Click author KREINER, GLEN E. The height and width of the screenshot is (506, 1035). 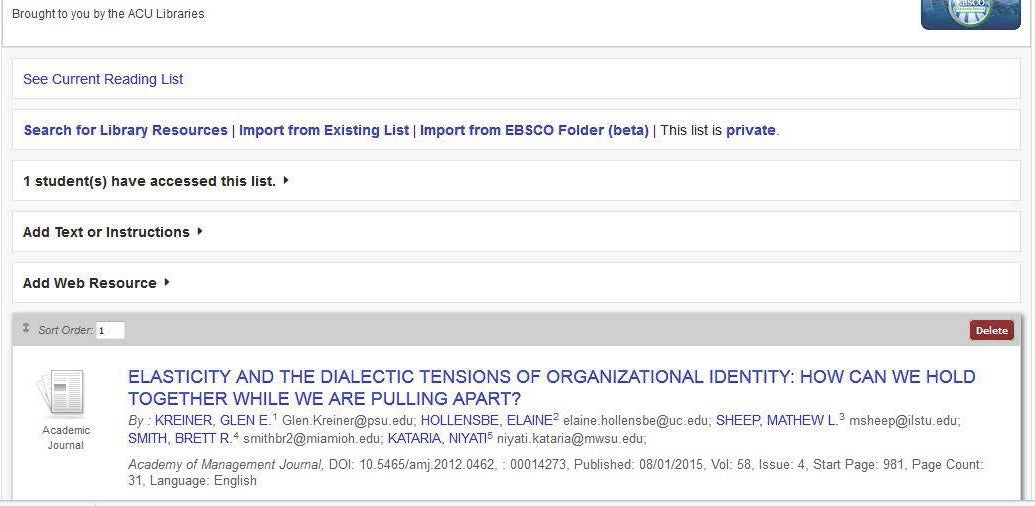[213, 420]
